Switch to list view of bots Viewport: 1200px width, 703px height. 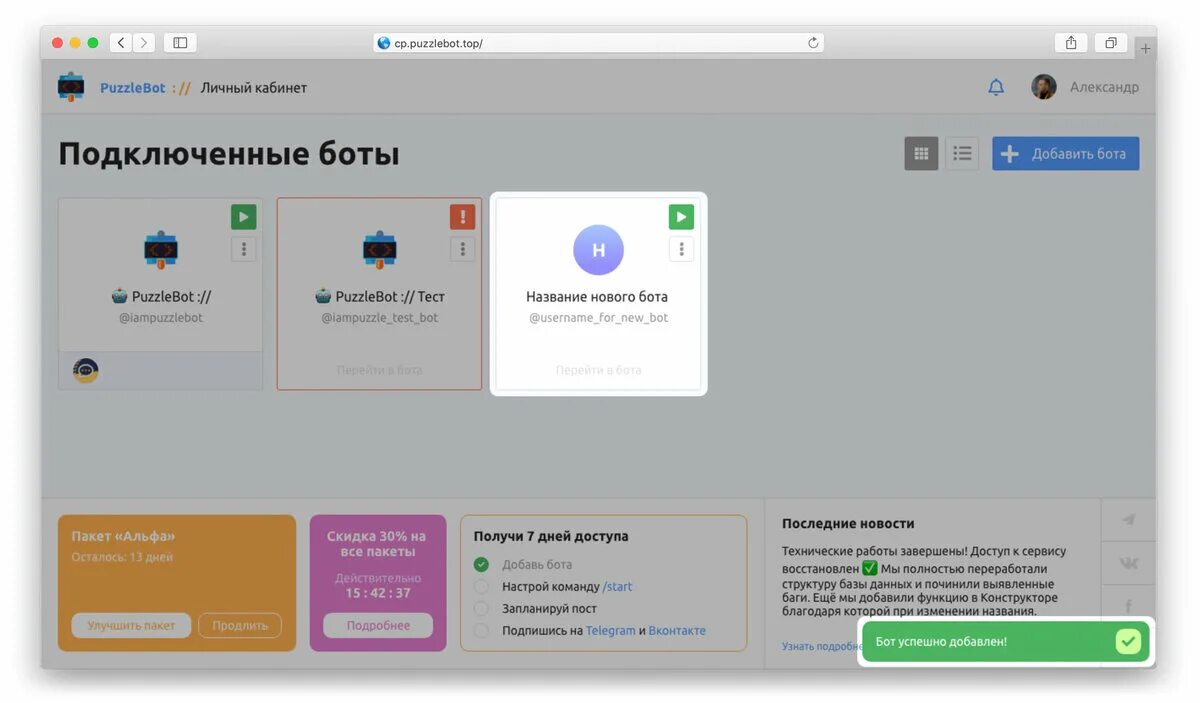tap(962, 154)
